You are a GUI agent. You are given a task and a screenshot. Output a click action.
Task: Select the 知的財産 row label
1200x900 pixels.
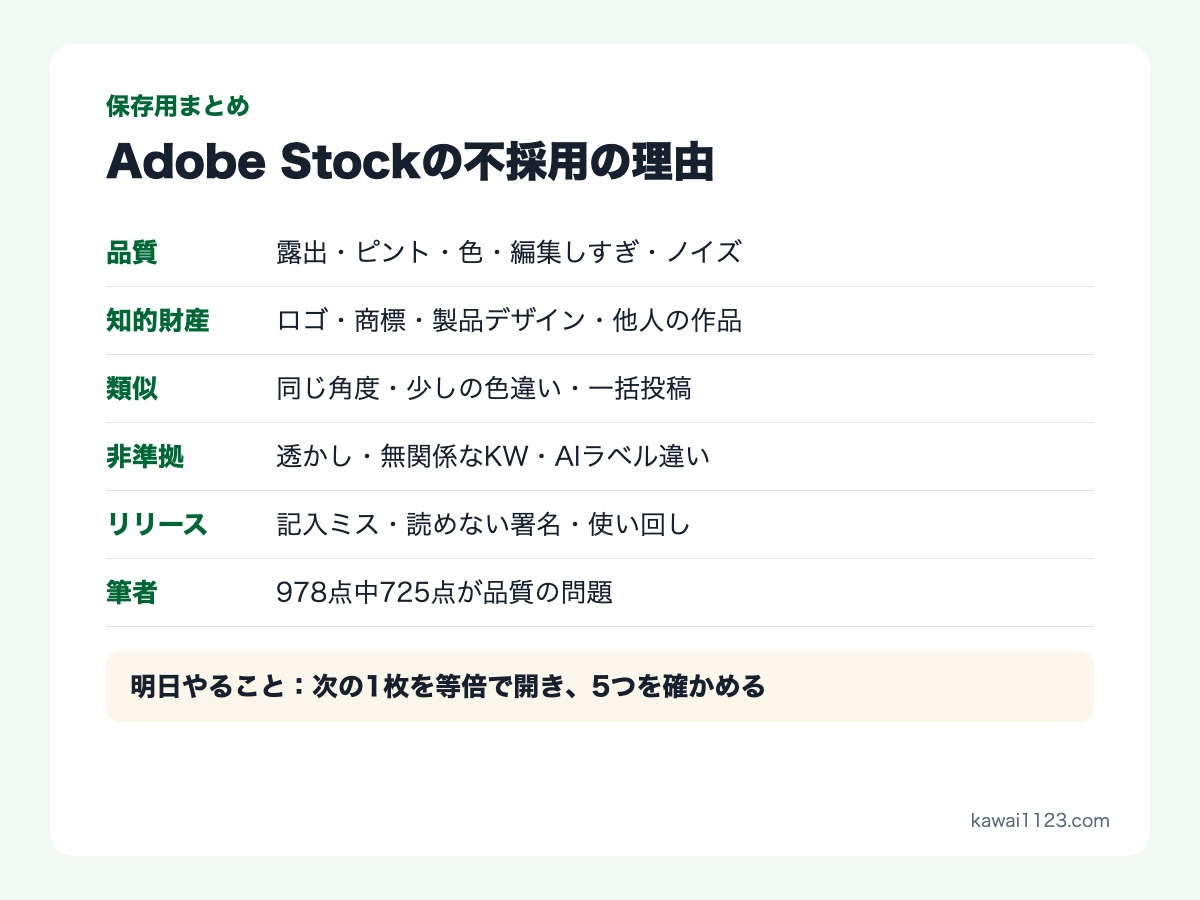[158, 321]
